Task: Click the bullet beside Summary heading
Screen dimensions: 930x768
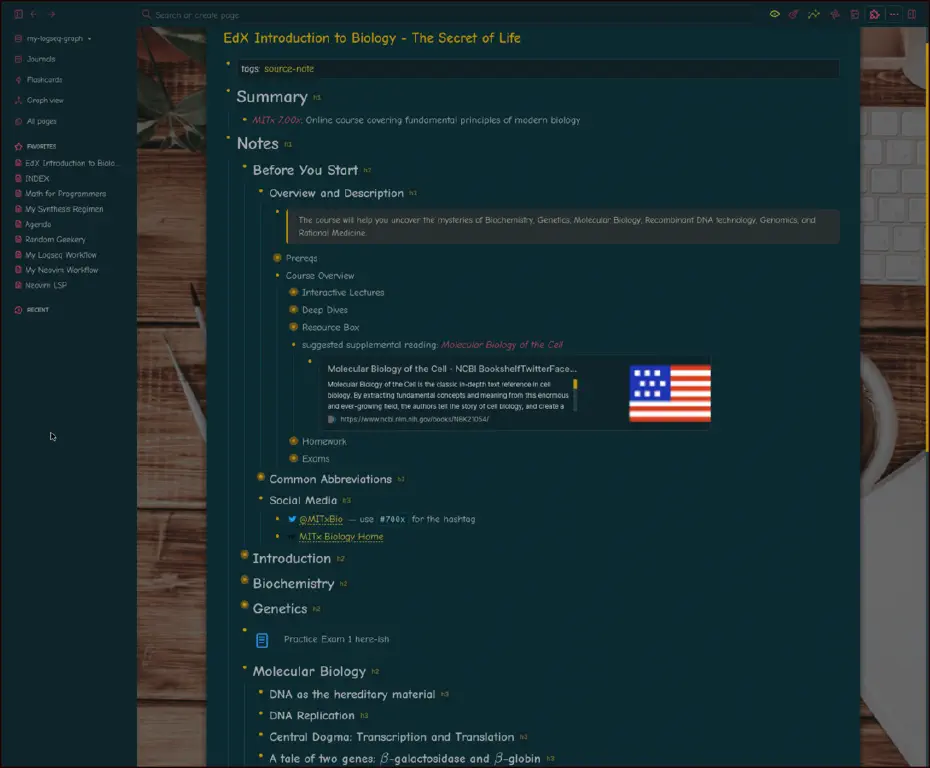Action: click(x=228, y=91)
